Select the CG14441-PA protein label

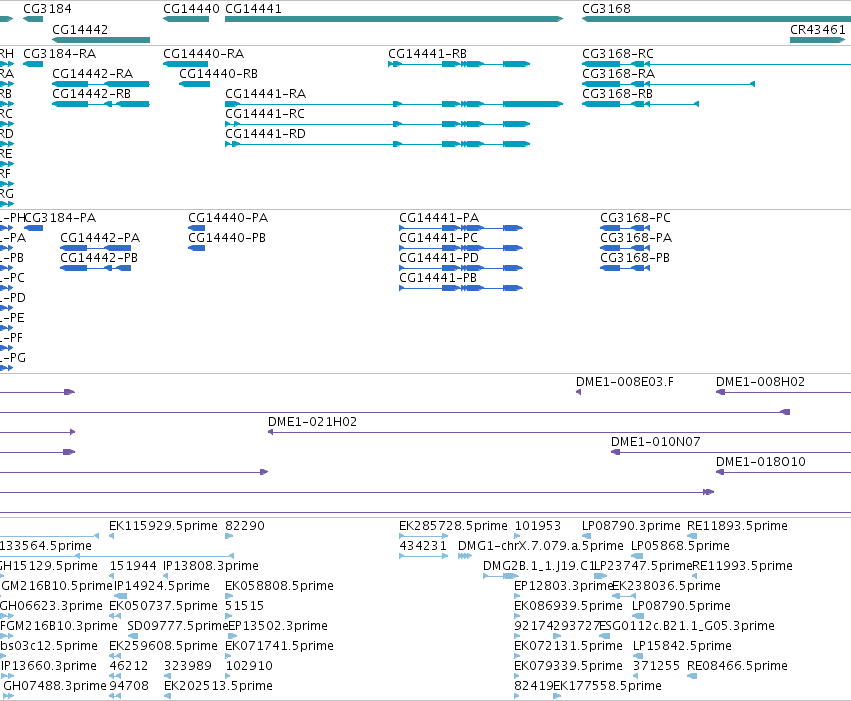click(439, 218)
